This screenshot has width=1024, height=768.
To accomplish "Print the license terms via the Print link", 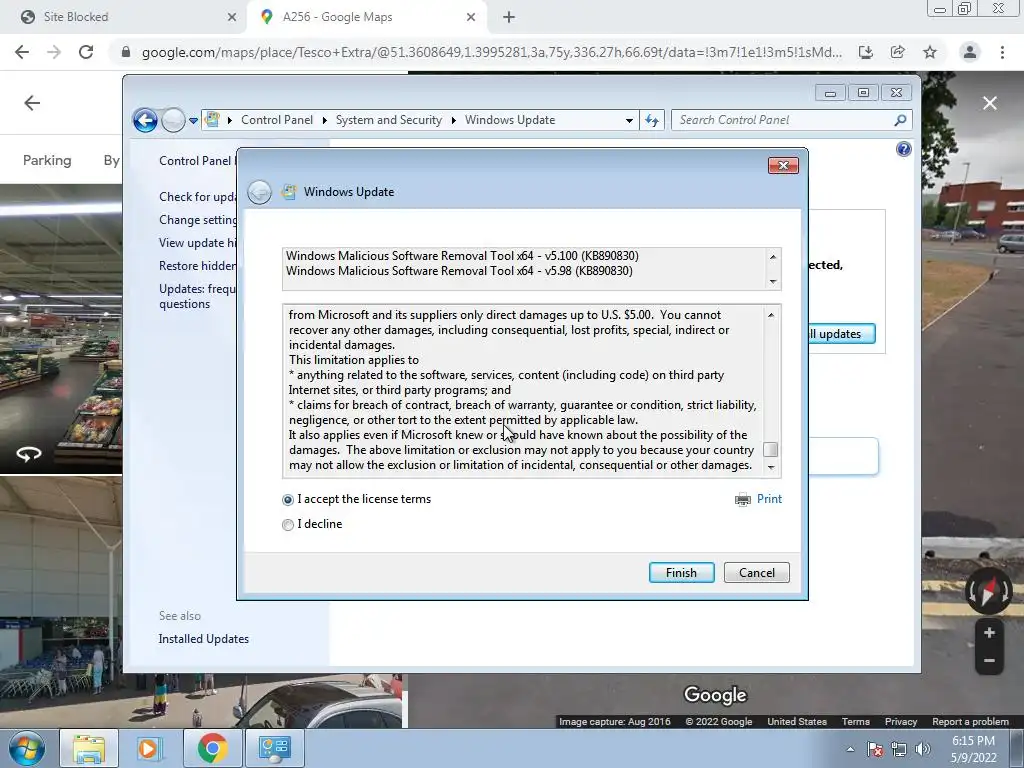I will pos(769,499).
